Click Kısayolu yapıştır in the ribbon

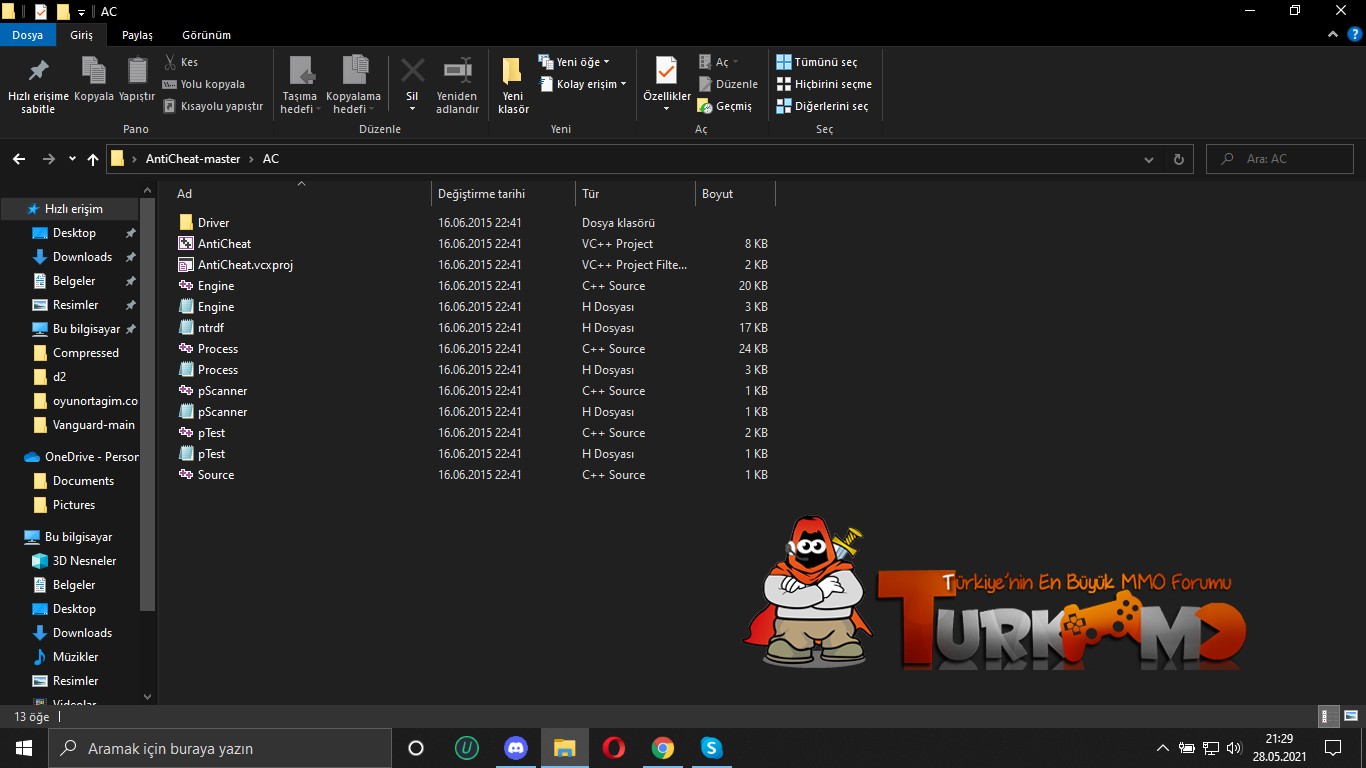(x=212, y=106)
